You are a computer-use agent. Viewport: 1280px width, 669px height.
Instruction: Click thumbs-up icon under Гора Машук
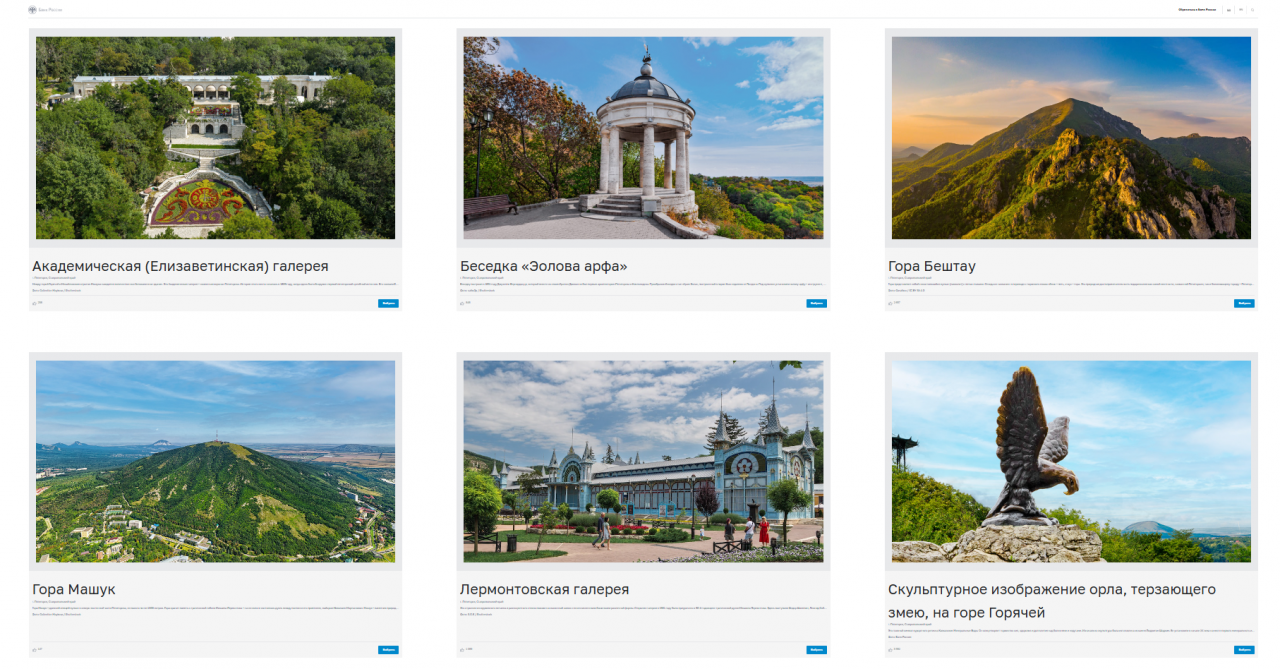pyautogui.click(x=35, y=649)
